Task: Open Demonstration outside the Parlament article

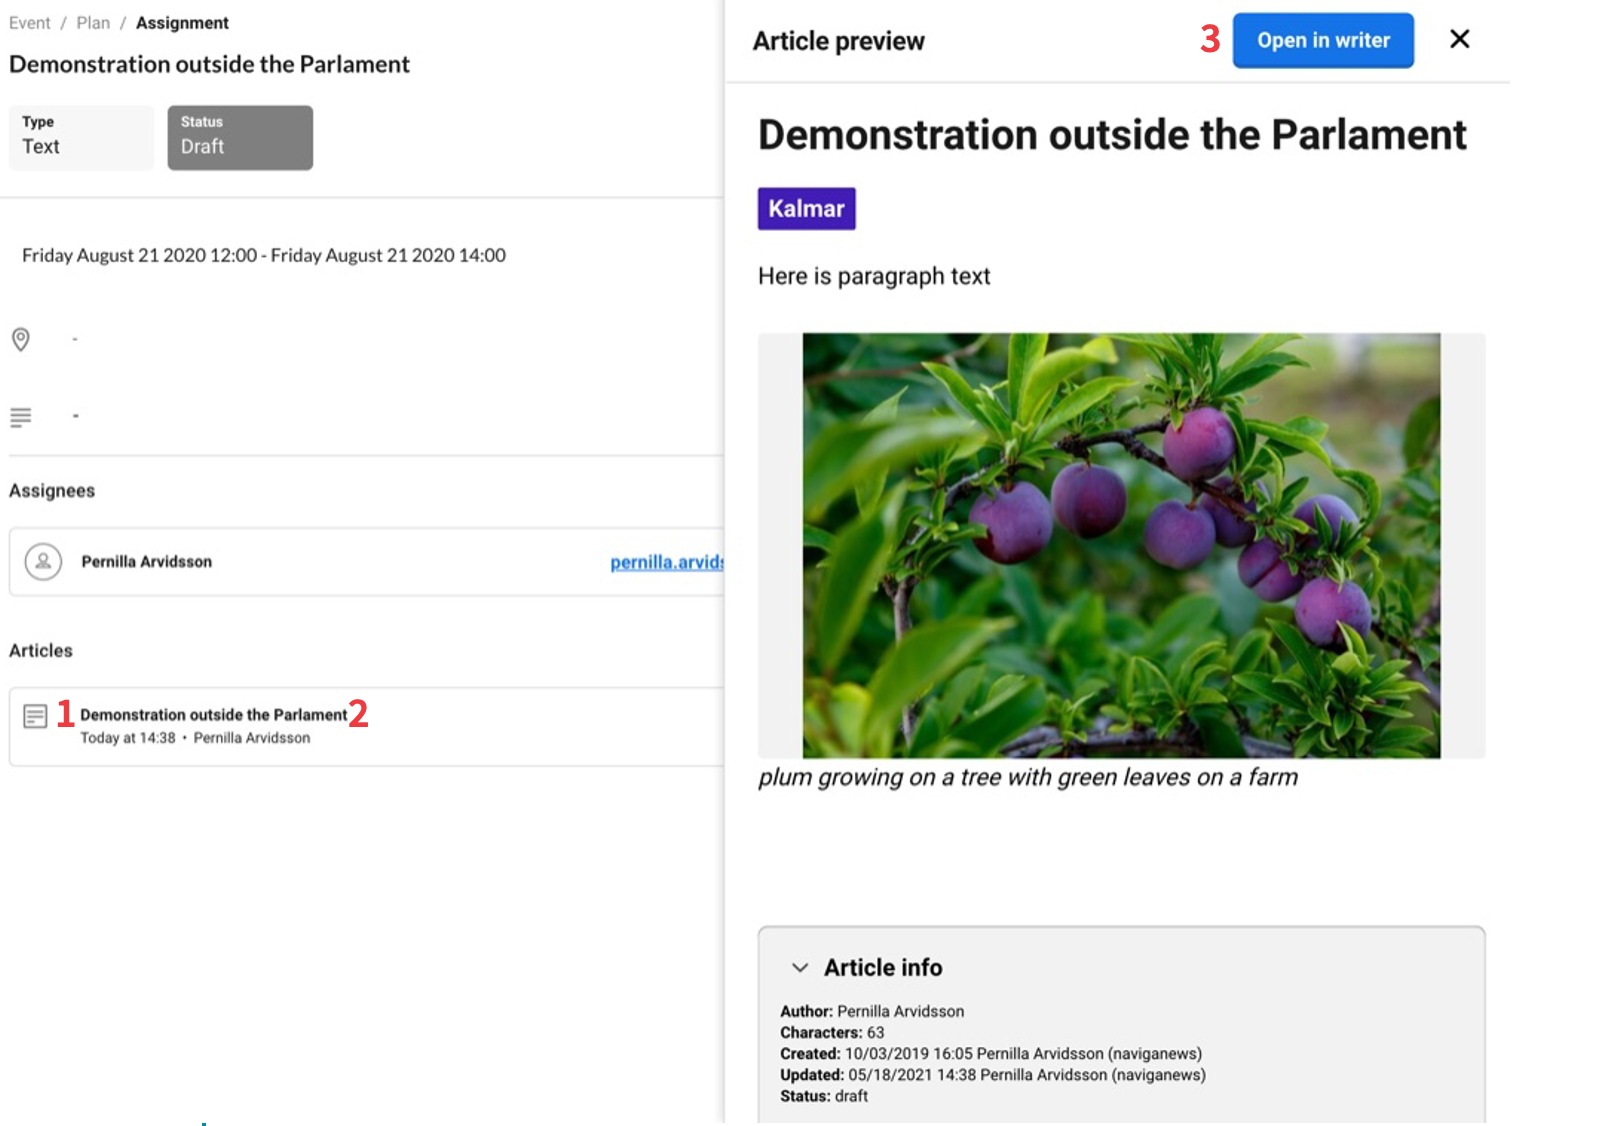Action: (x=214, y=715)
